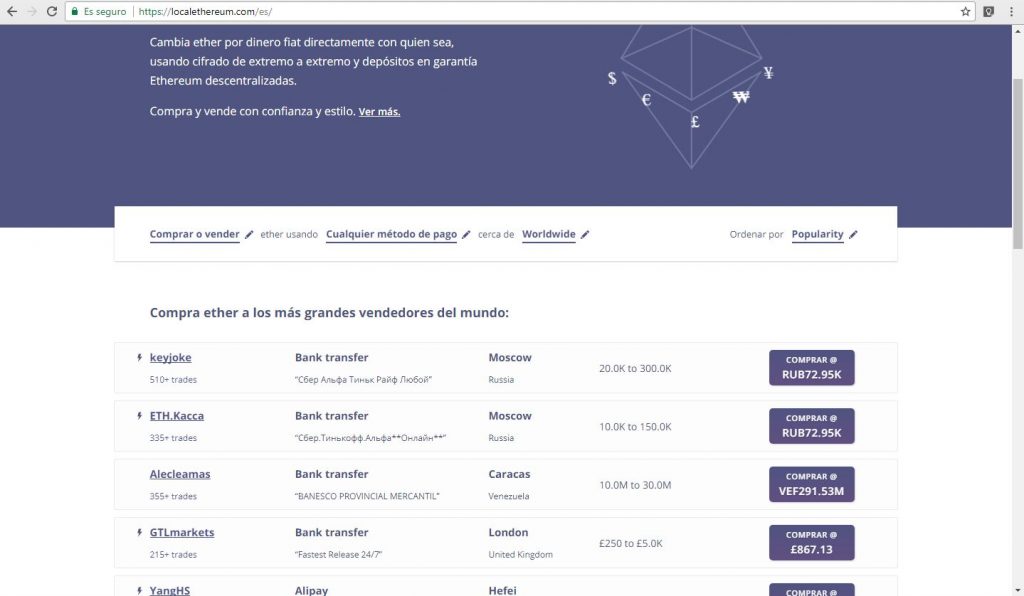Viewport: 1024px width, 596px height.
Task: Click 510+ trades under keyjoke
Action: pyautogui.click(x=173, y=379)
